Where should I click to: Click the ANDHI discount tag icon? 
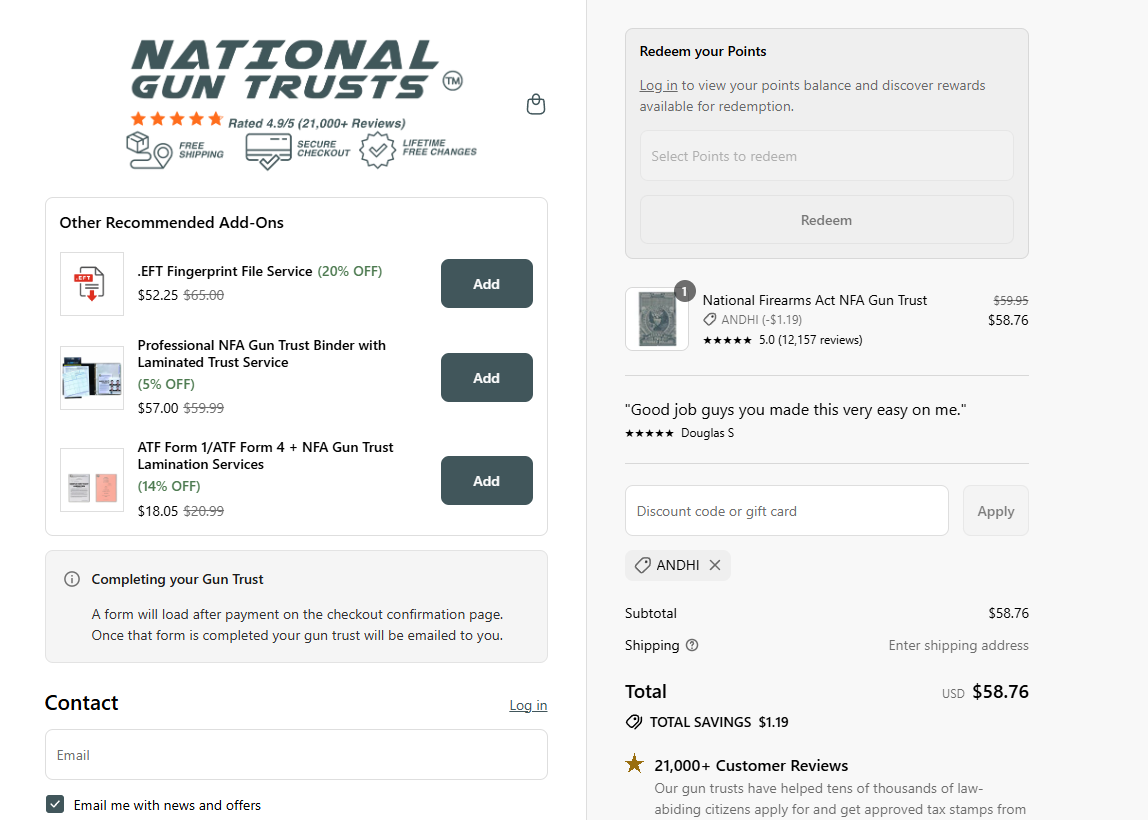[642, 565]
